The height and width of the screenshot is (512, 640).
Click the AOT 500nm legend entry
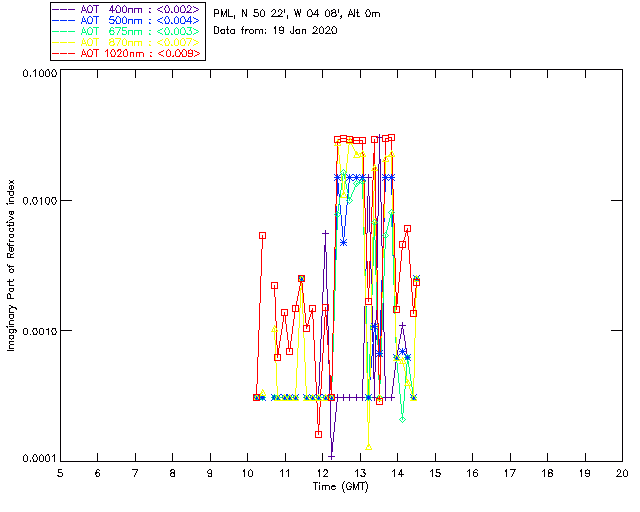click(x=127, y=20)
